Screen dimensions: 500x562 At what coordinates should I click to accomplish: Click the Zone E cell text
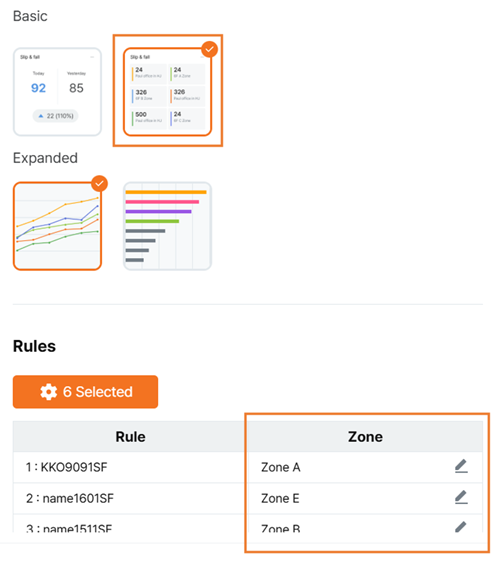click(x=280, y=499)
